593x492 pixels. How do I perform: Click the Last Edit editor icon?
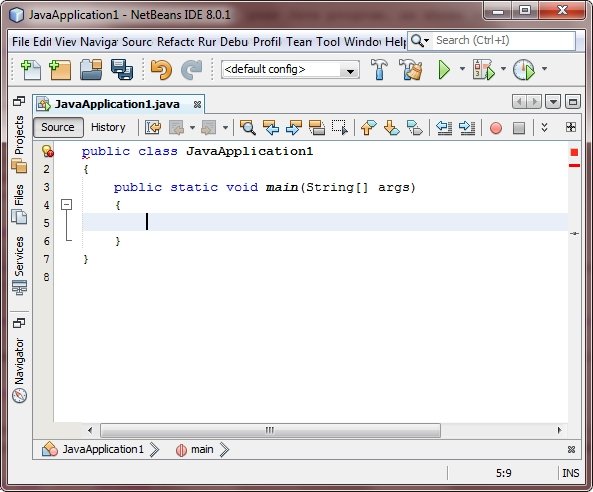click(153, 127)
